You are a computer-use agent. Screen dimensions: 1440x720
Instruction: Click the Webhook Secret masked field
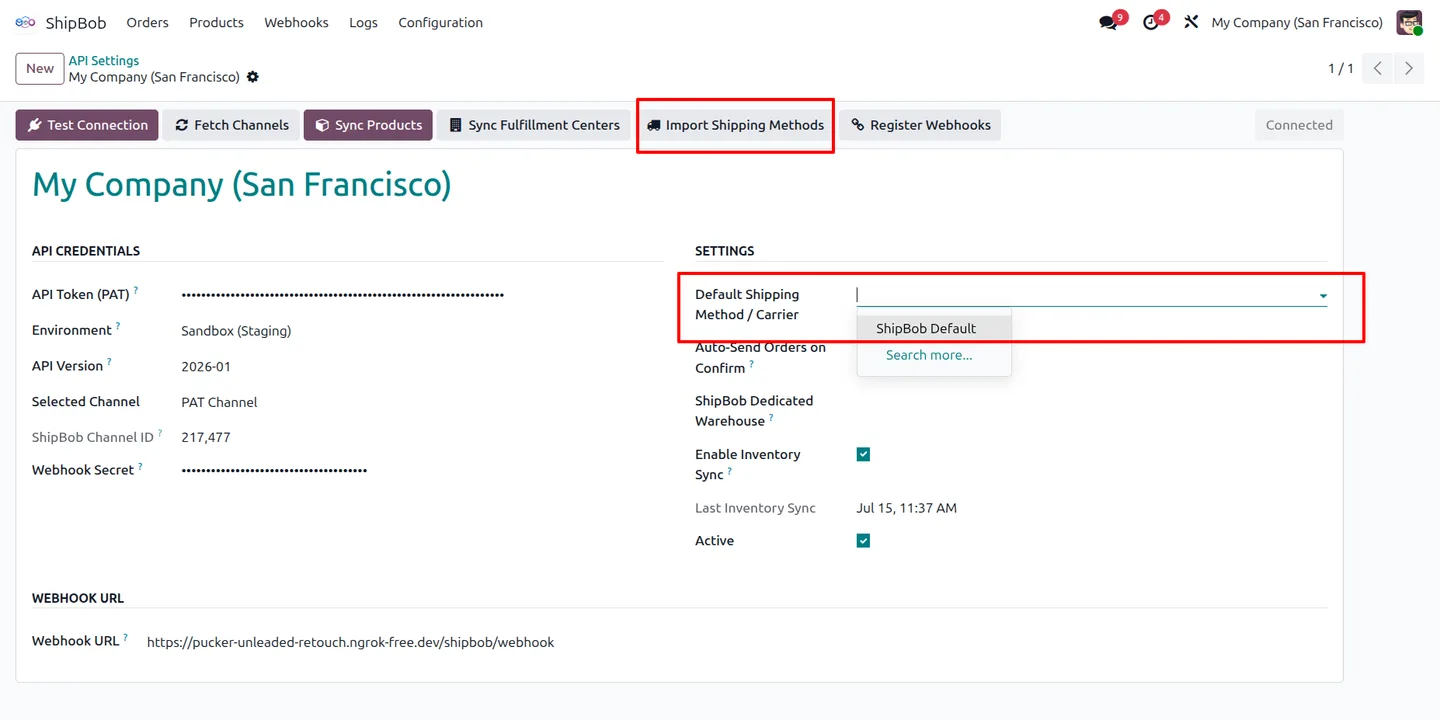(274, 470)
